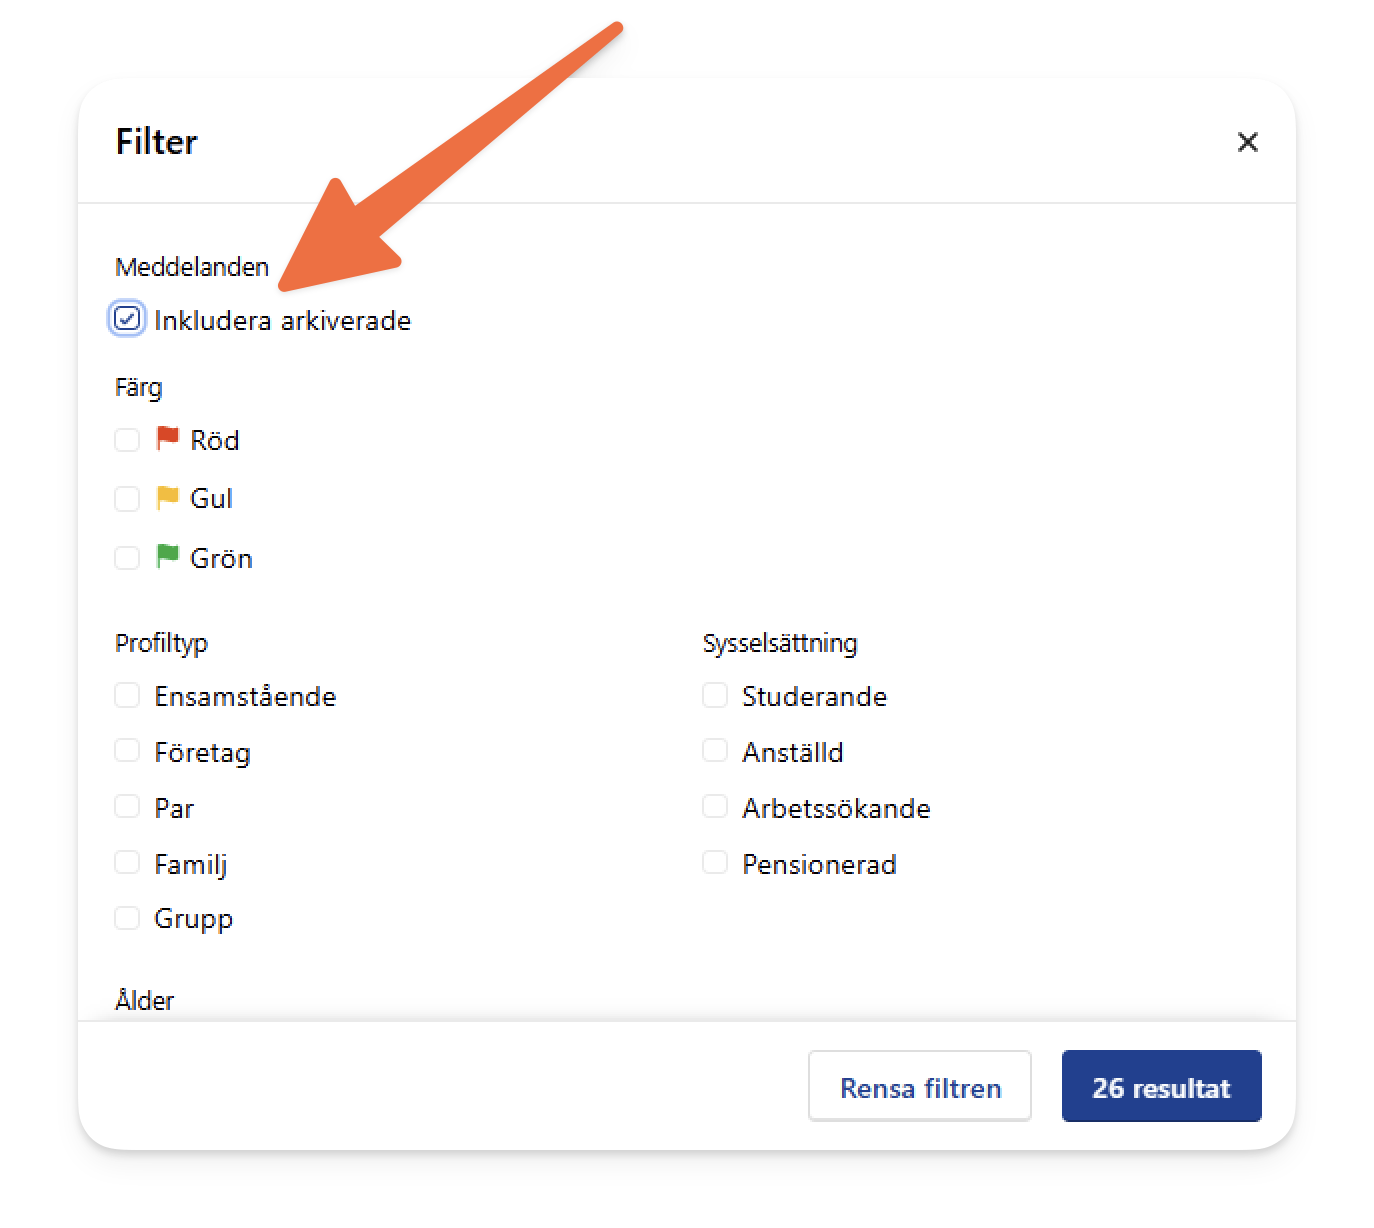
Task: Check the Anställd checkbox
Action: [x=715, y=751]
